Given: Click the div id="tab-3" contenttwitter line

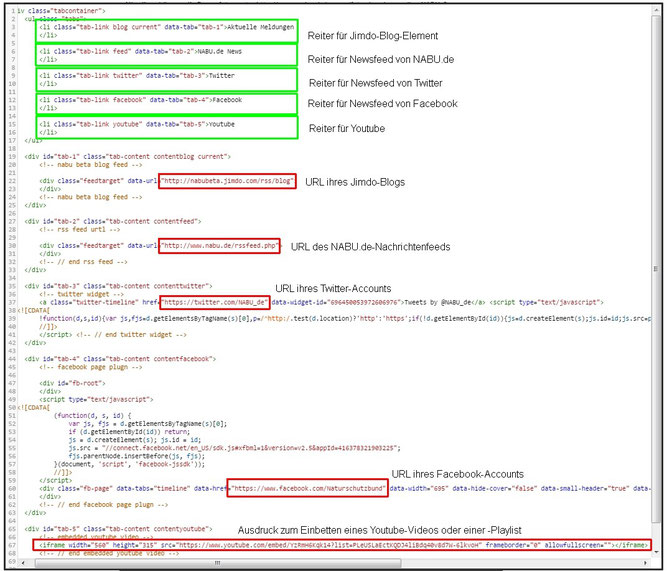Looking at the screenshot, I should [118, 286].
